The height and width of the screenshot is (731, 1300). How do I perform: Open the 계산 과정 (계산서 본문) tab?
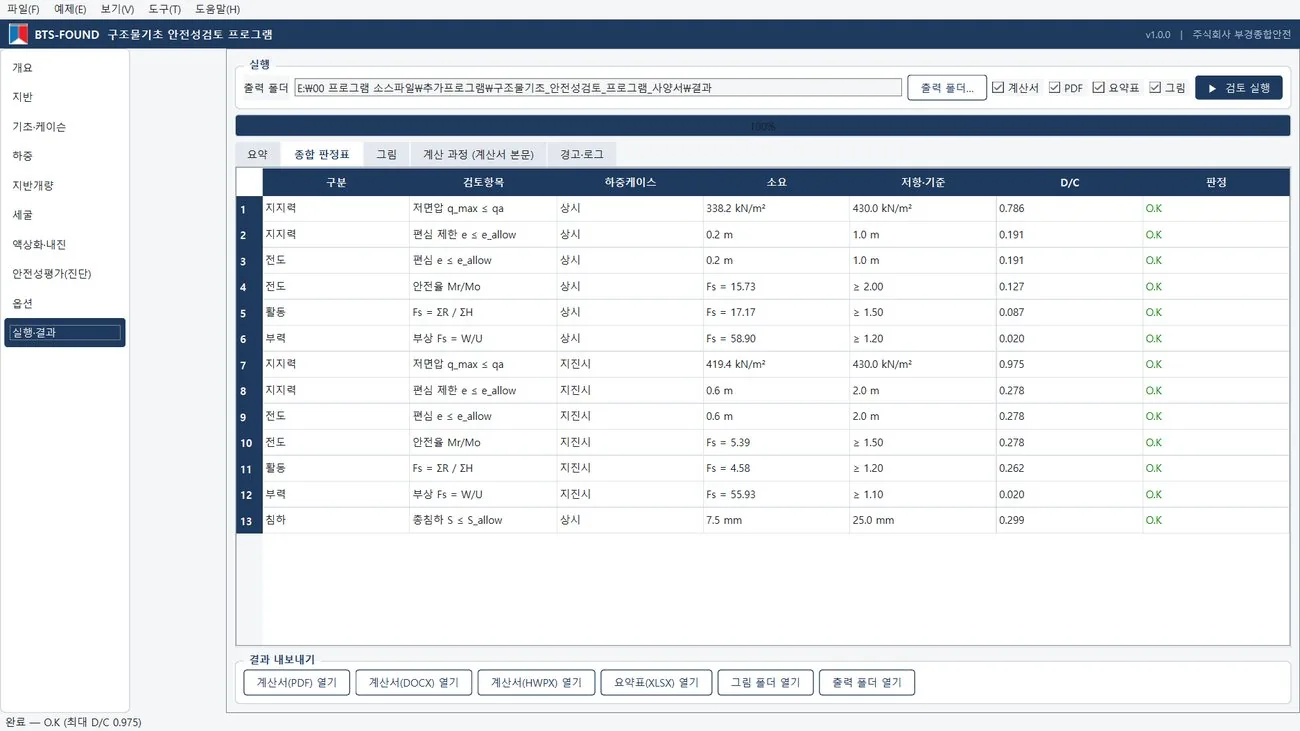tap(478, 154)
